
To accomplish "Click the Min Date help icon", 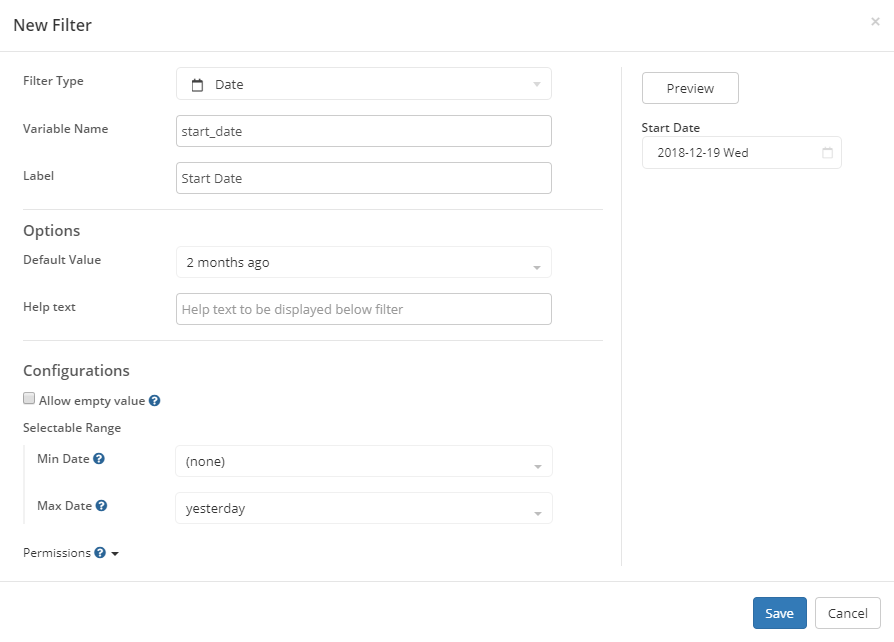I will point(99,459).
